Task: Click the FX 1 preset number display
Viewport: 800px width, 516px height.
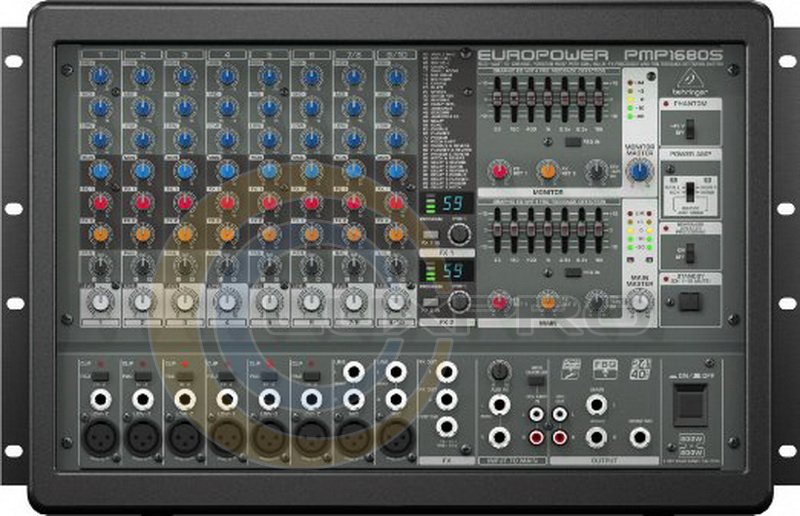Action: point(453,203)
